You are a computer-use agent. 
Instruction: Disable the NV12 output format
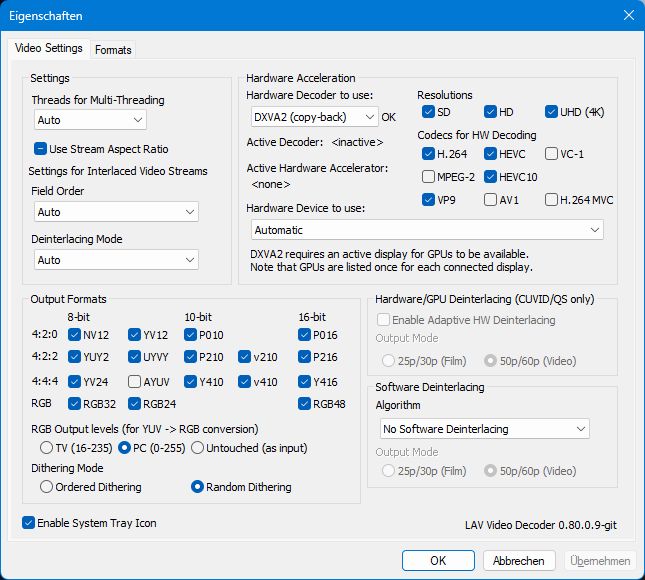point(75,335)
